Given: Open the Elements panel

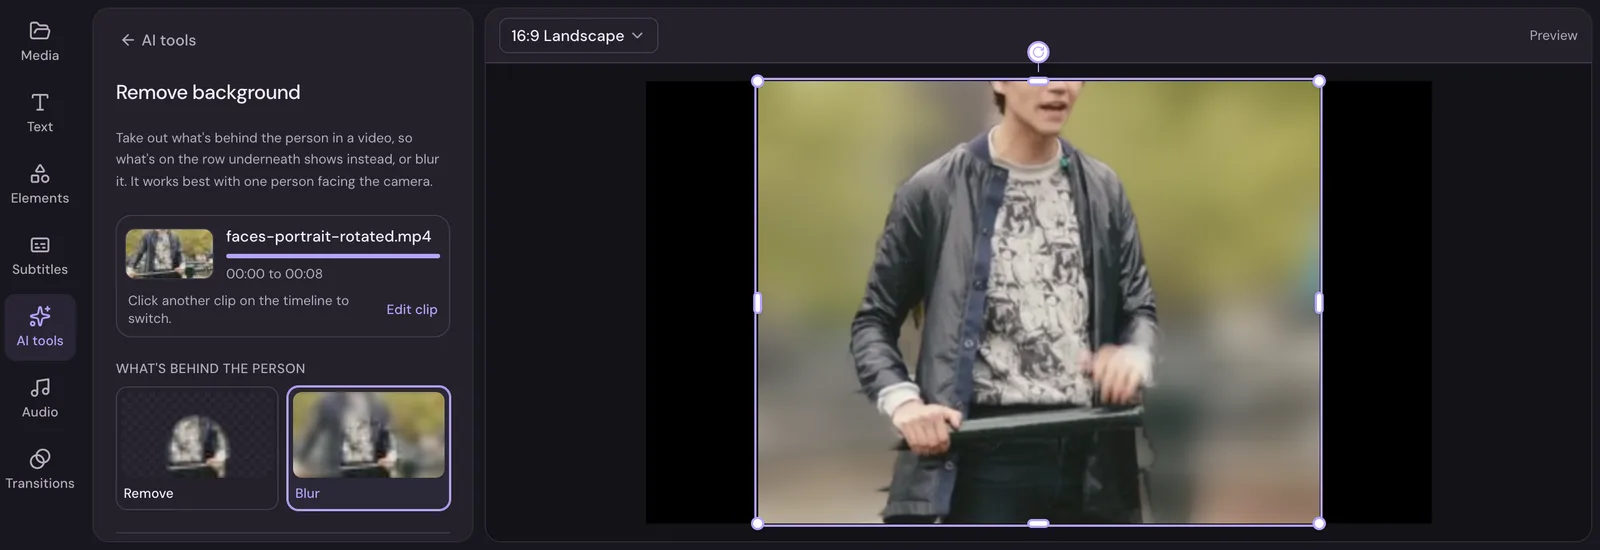Looking at the screenshot, I should click(40, 185).
